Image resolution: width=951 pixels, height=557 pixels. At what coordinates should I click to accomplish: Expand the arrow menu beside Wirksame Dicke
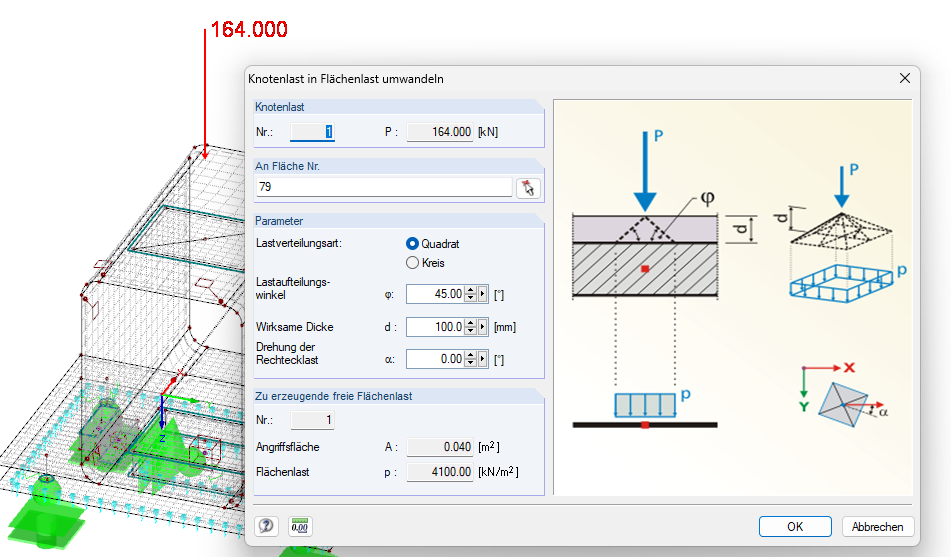(483, 327)
